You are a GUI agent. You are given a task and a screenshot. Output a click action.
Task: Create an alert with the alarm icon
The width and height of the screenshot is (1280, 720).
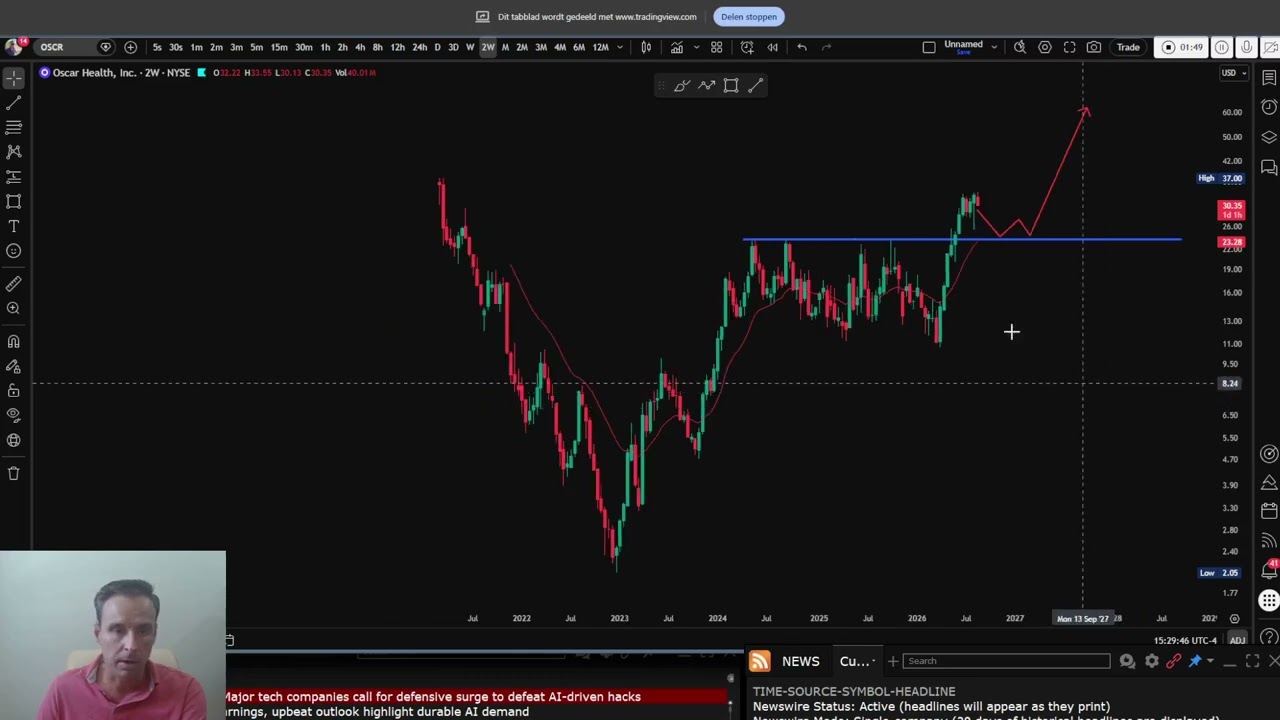[747, 47]
